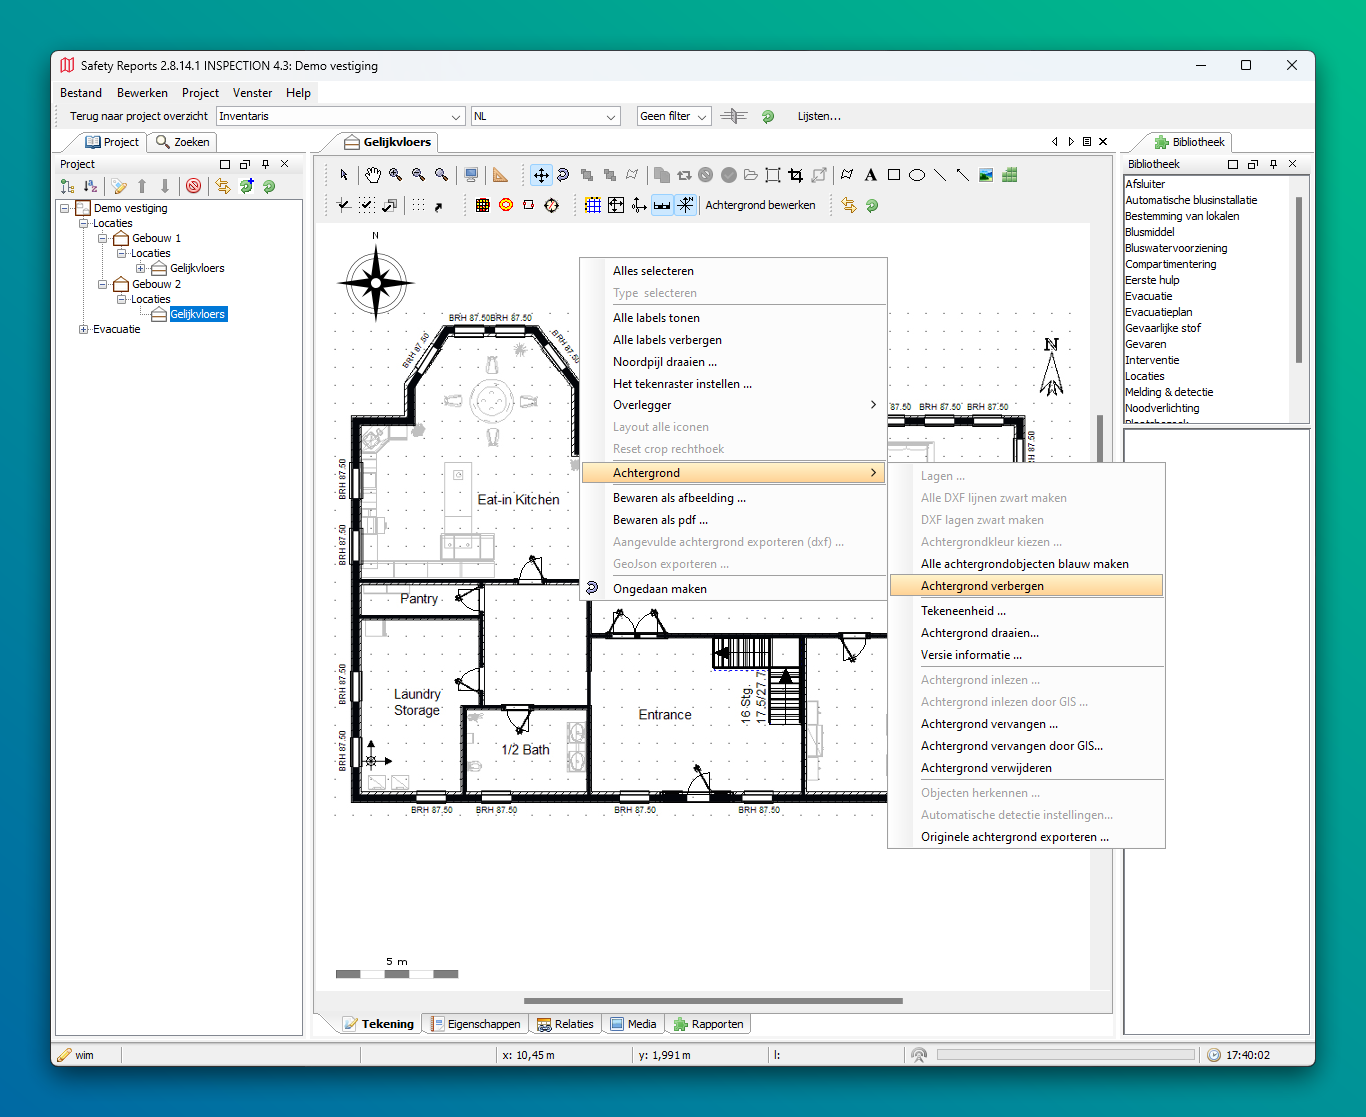Click the horizontal scrollbar under the drawing
This screenshot has height=1117, width=1366.
point(713,1000)
